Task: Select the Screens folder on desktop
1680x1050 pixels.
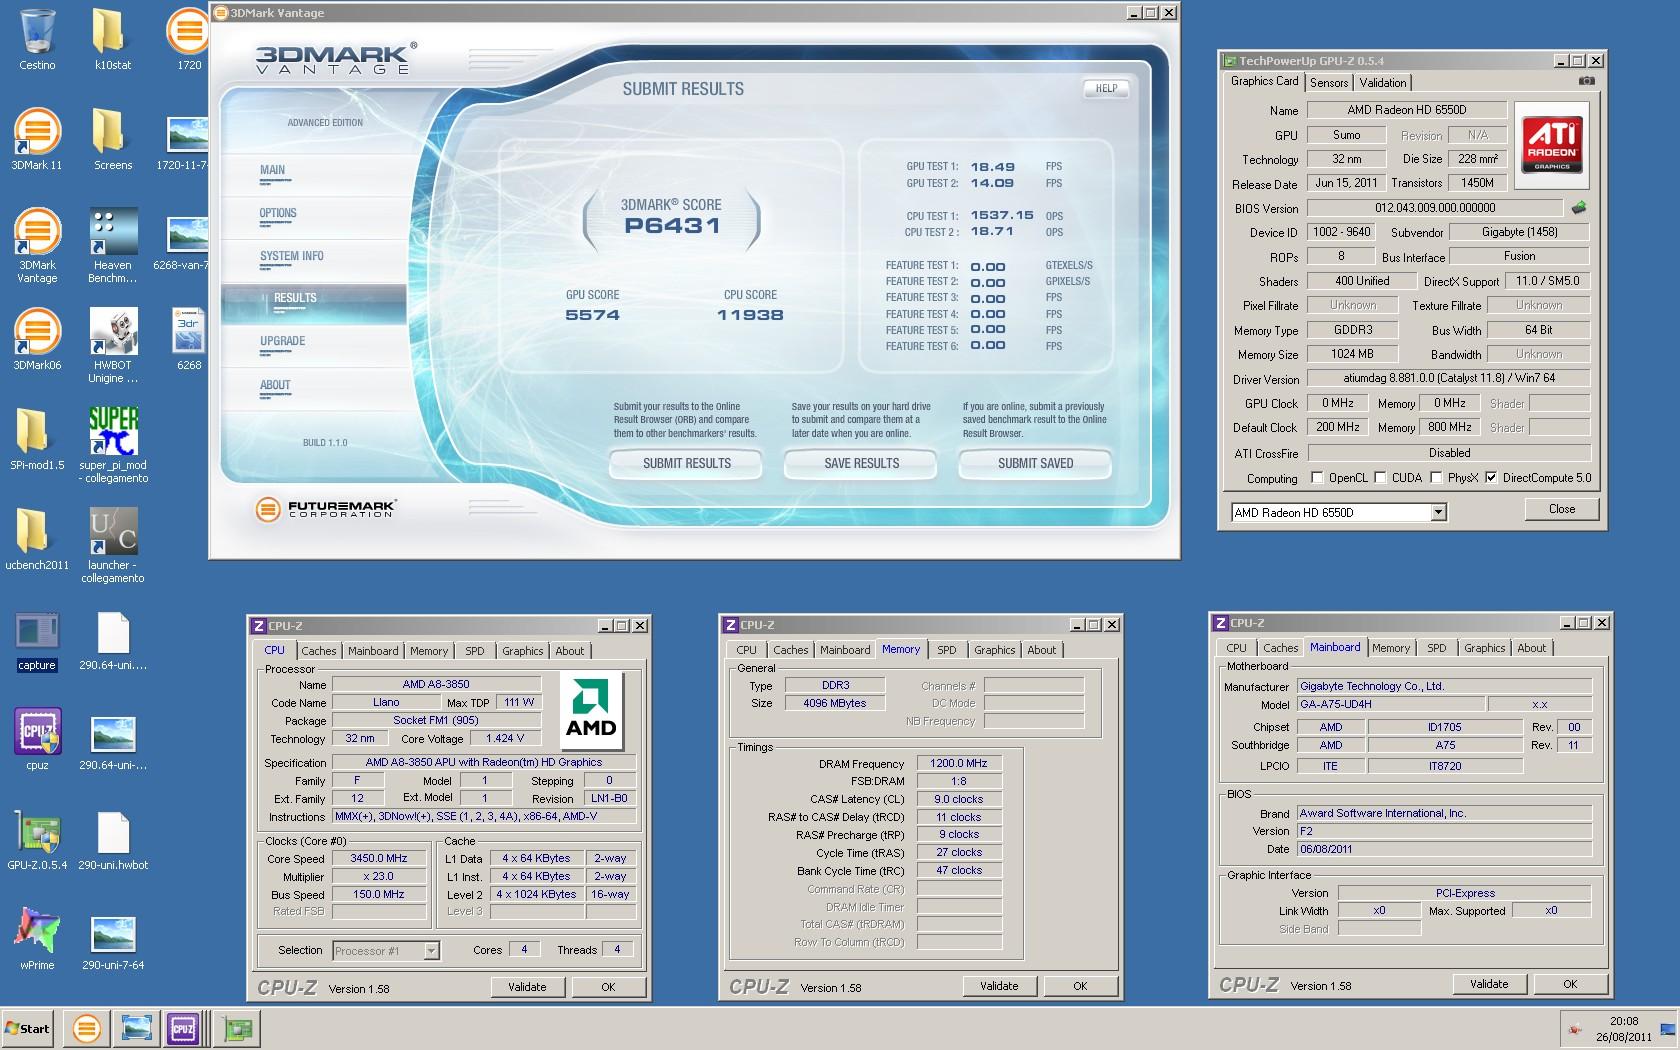Action: (x=112, y=140)
